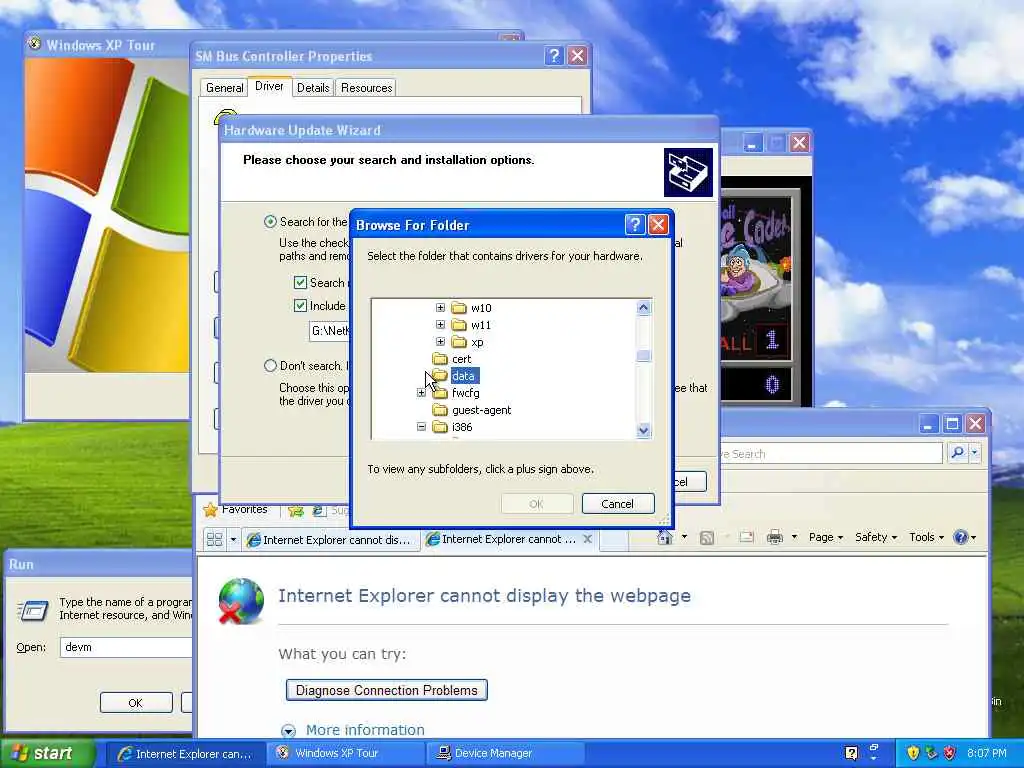Expand the w11 folder node
The image size is (1024, 768).
[x=440, y=325]
